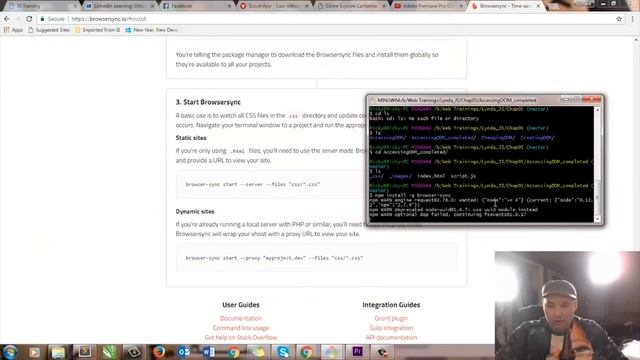Open the Documentation link under User Guides

click(x=241, y=318)
